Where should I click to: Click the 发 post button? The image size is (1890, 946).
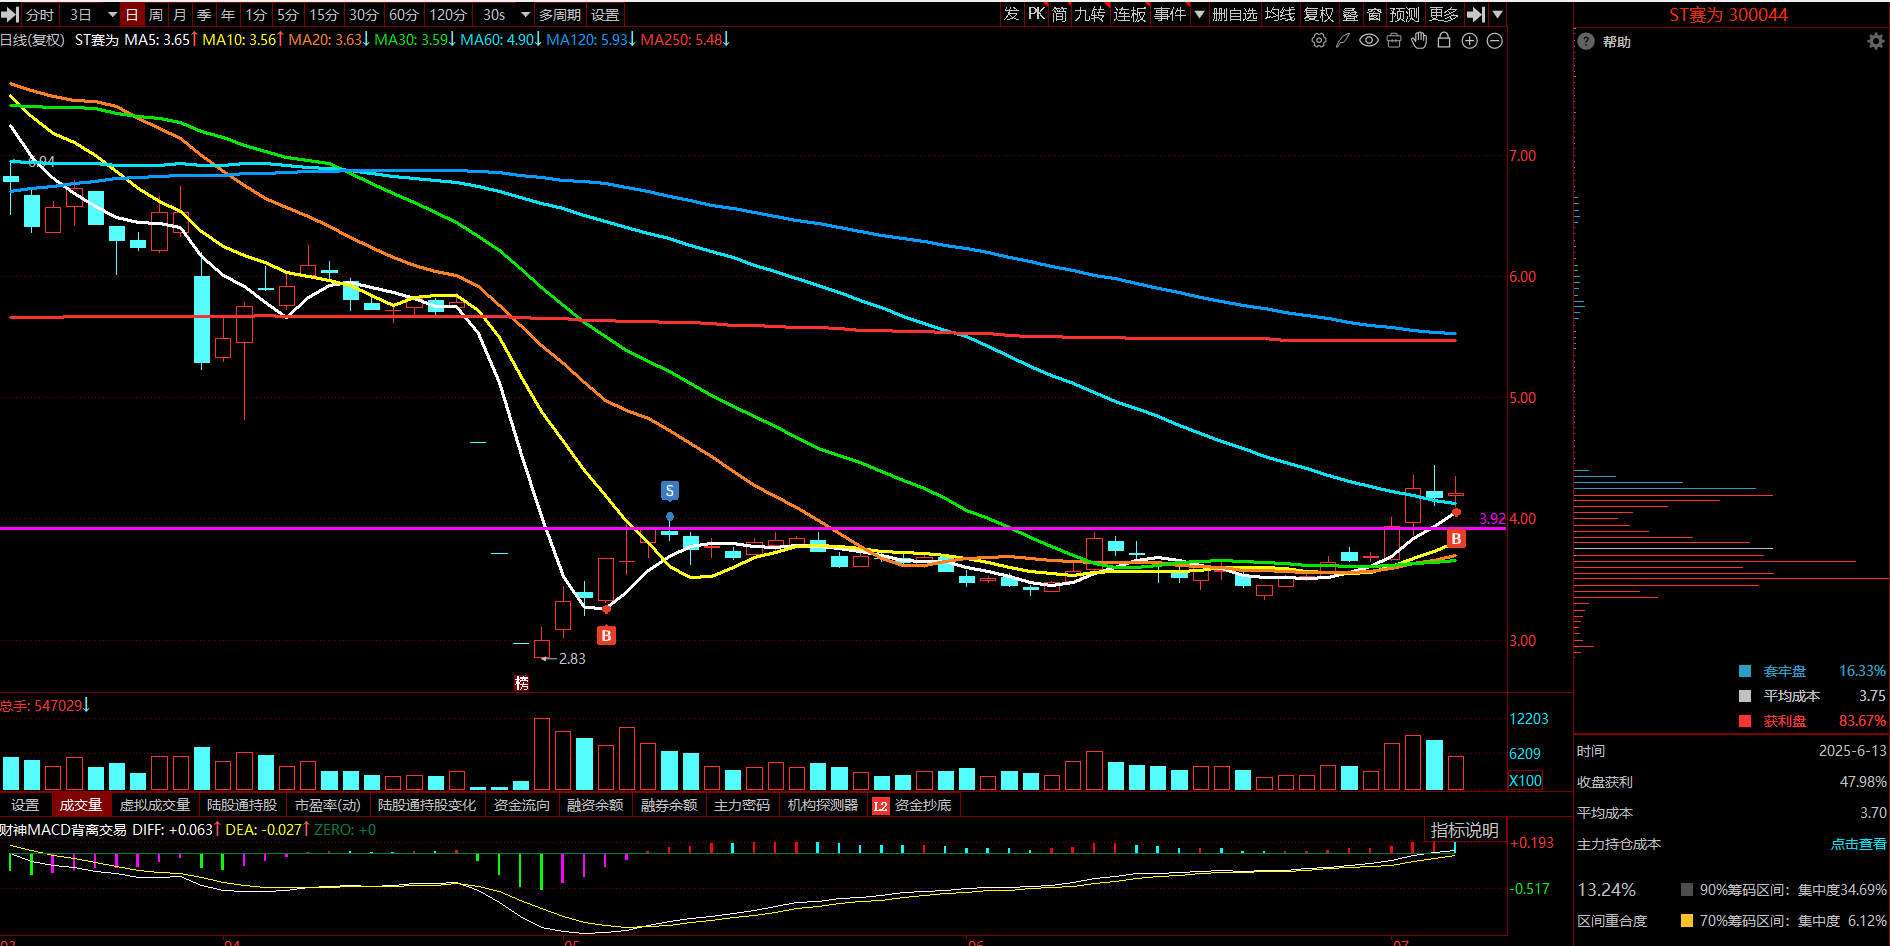[x=1012, y=14]
